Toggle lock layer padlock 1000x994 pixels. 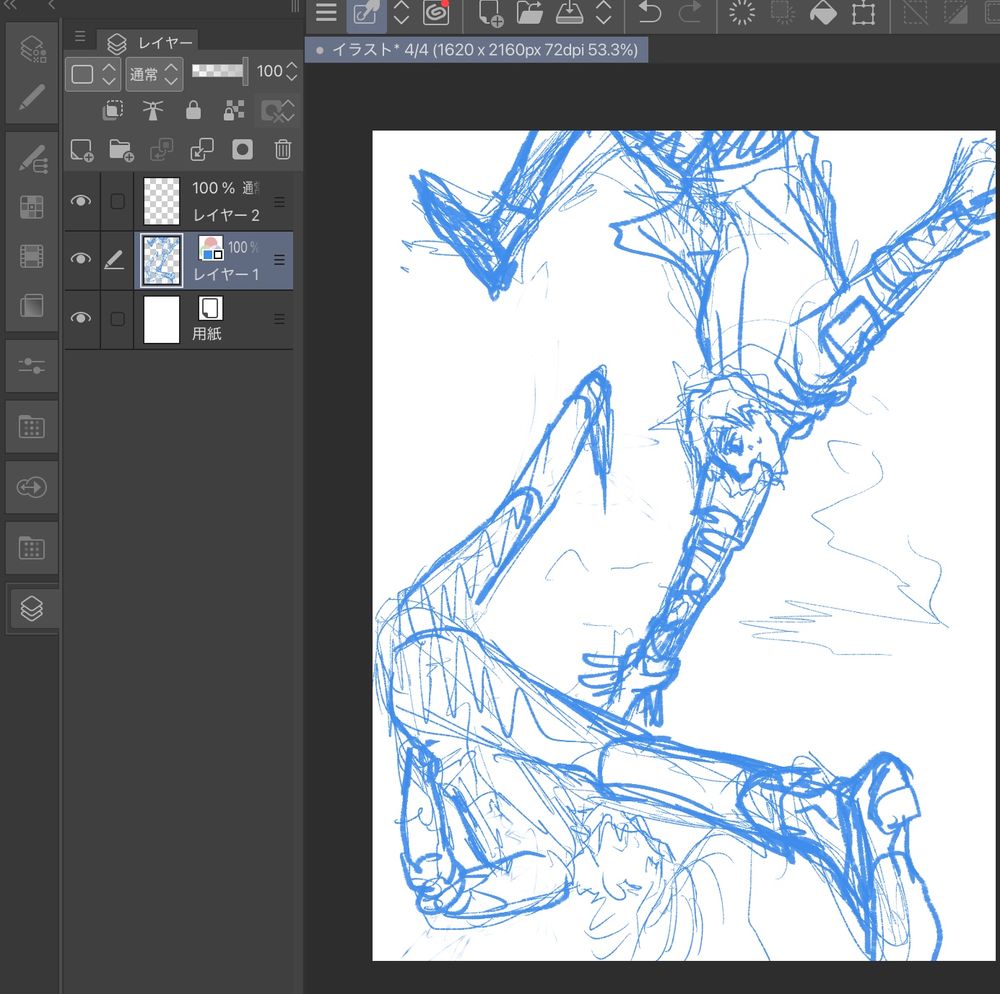193,110
